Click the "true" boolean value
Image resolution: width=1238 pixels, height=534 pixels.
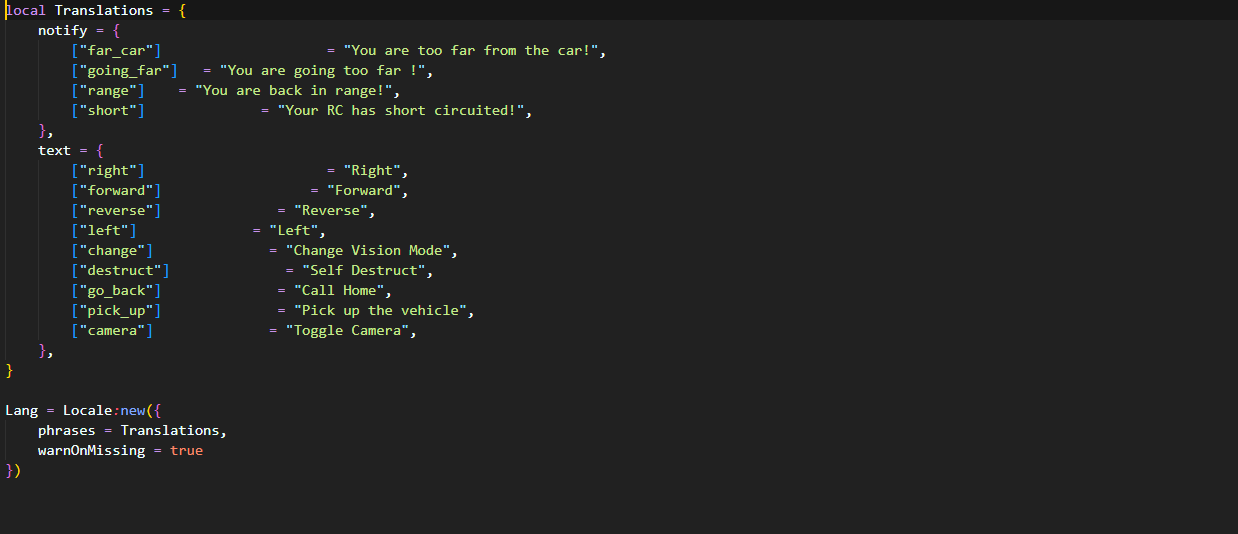click(186, 450)
